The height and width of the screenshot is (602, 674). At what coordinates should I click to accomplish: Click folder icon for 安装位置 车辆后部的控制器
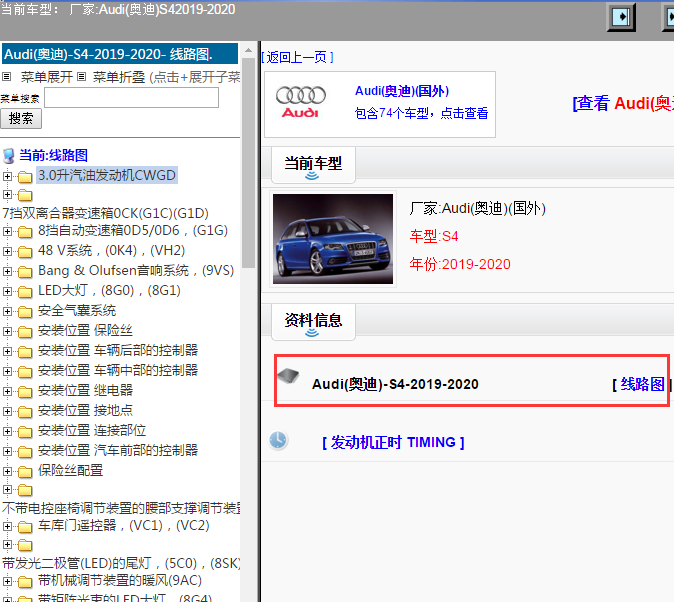pos(25,352)
